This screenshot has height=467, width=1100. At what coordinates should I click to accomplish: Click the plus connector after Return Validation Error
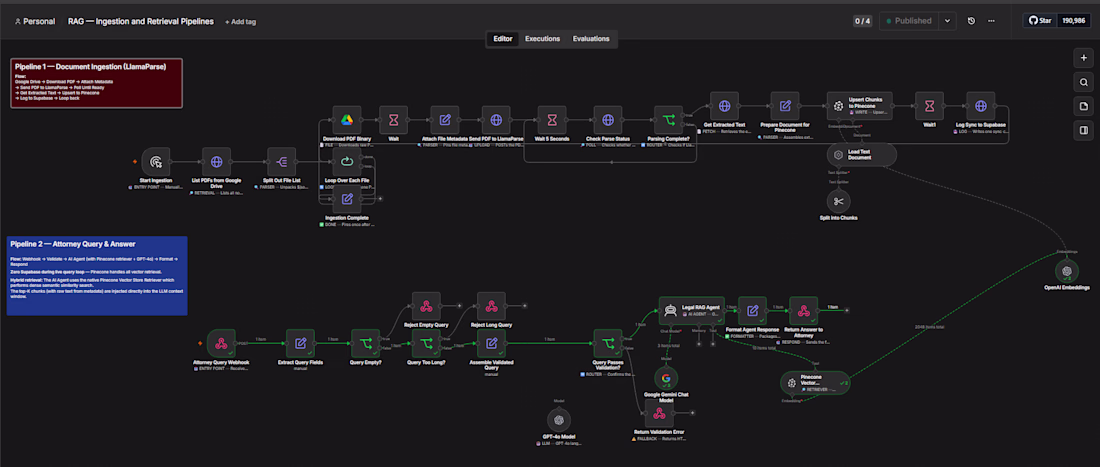click(x=692, y=414)
